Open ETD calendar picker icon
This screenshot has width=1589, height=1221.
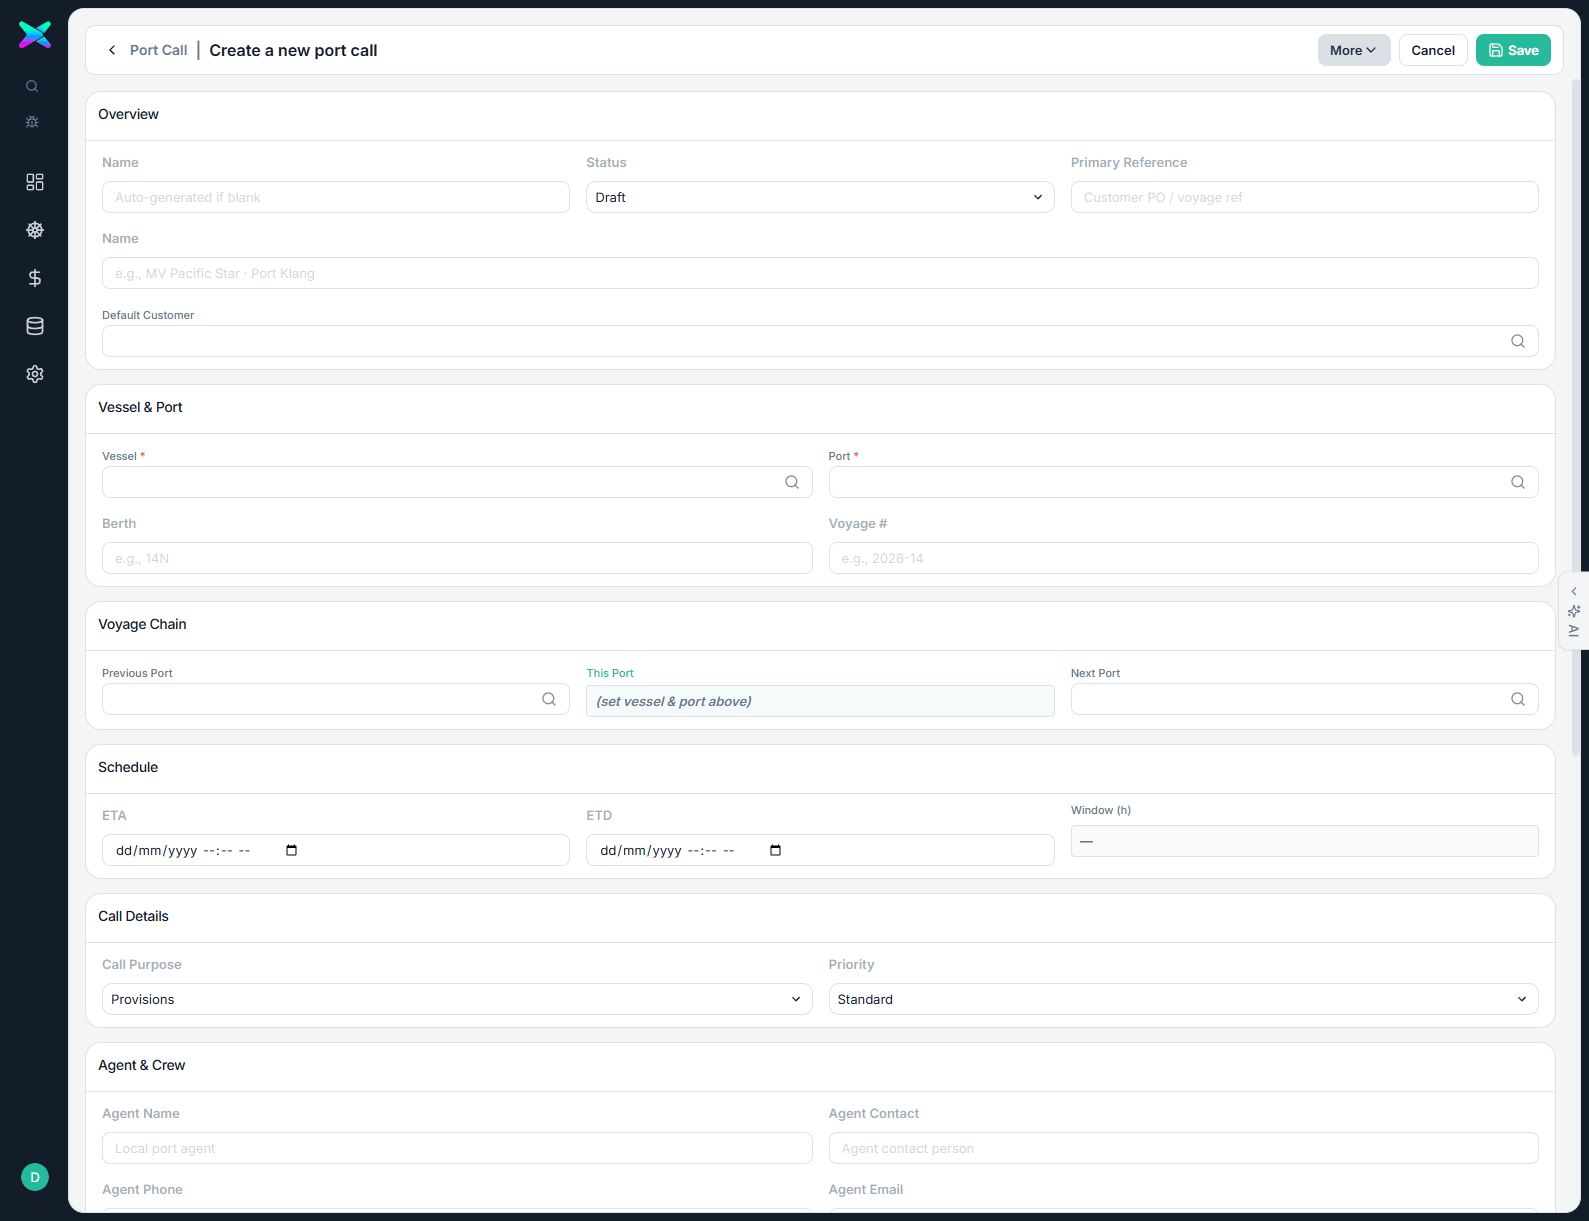(775, 850)
